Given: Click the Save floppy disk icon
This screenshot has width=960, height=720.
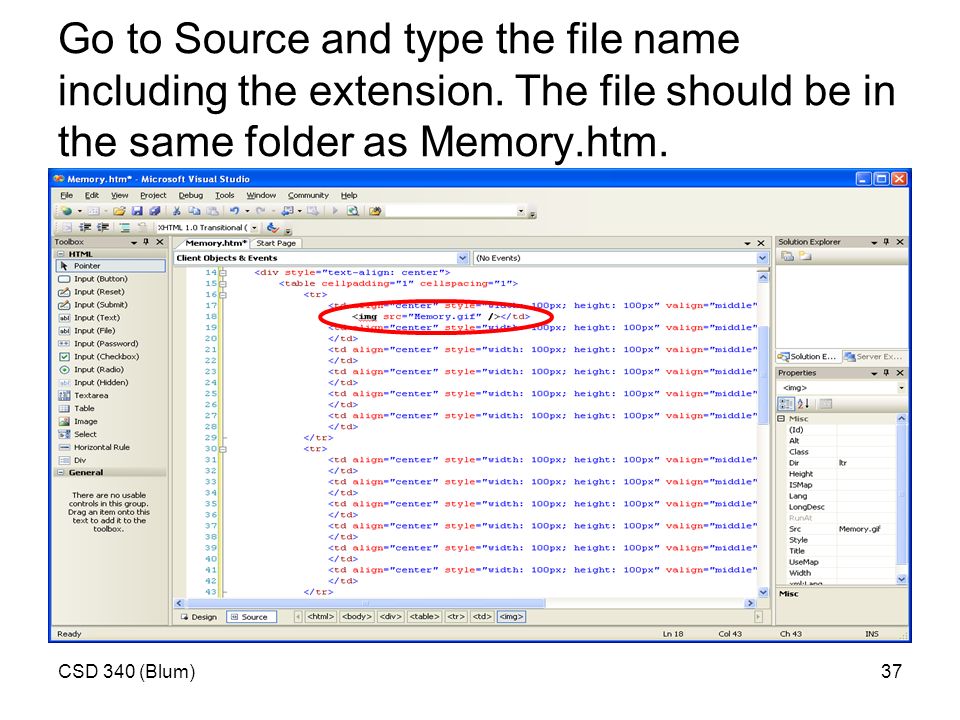Looking at the screenshot, I should (137, 211).
